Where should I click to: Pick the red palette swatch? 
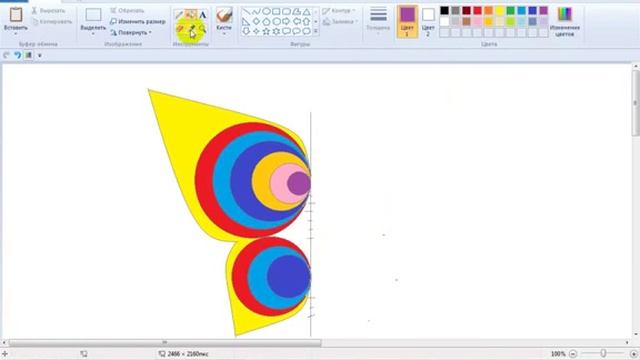pyautogui.click(x=478, y=11)
